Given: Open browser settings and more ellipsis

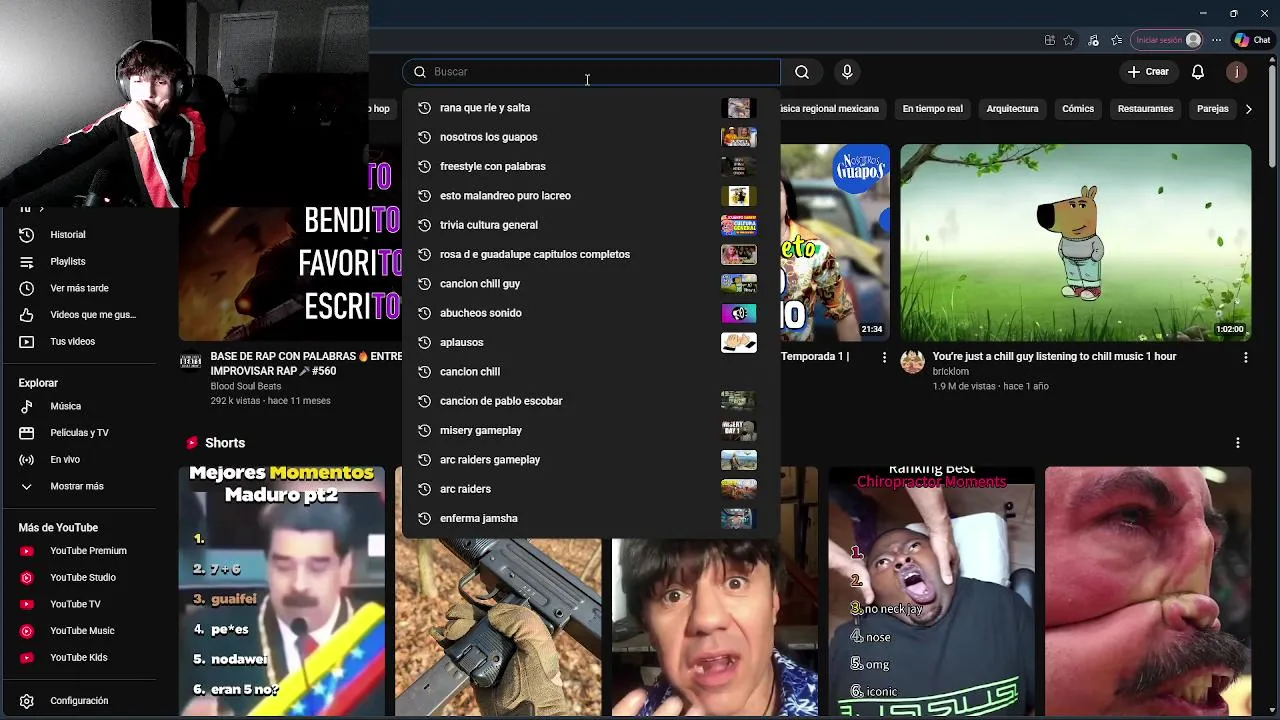Looking at the screenshot, I should click(x=1216, y=40).
